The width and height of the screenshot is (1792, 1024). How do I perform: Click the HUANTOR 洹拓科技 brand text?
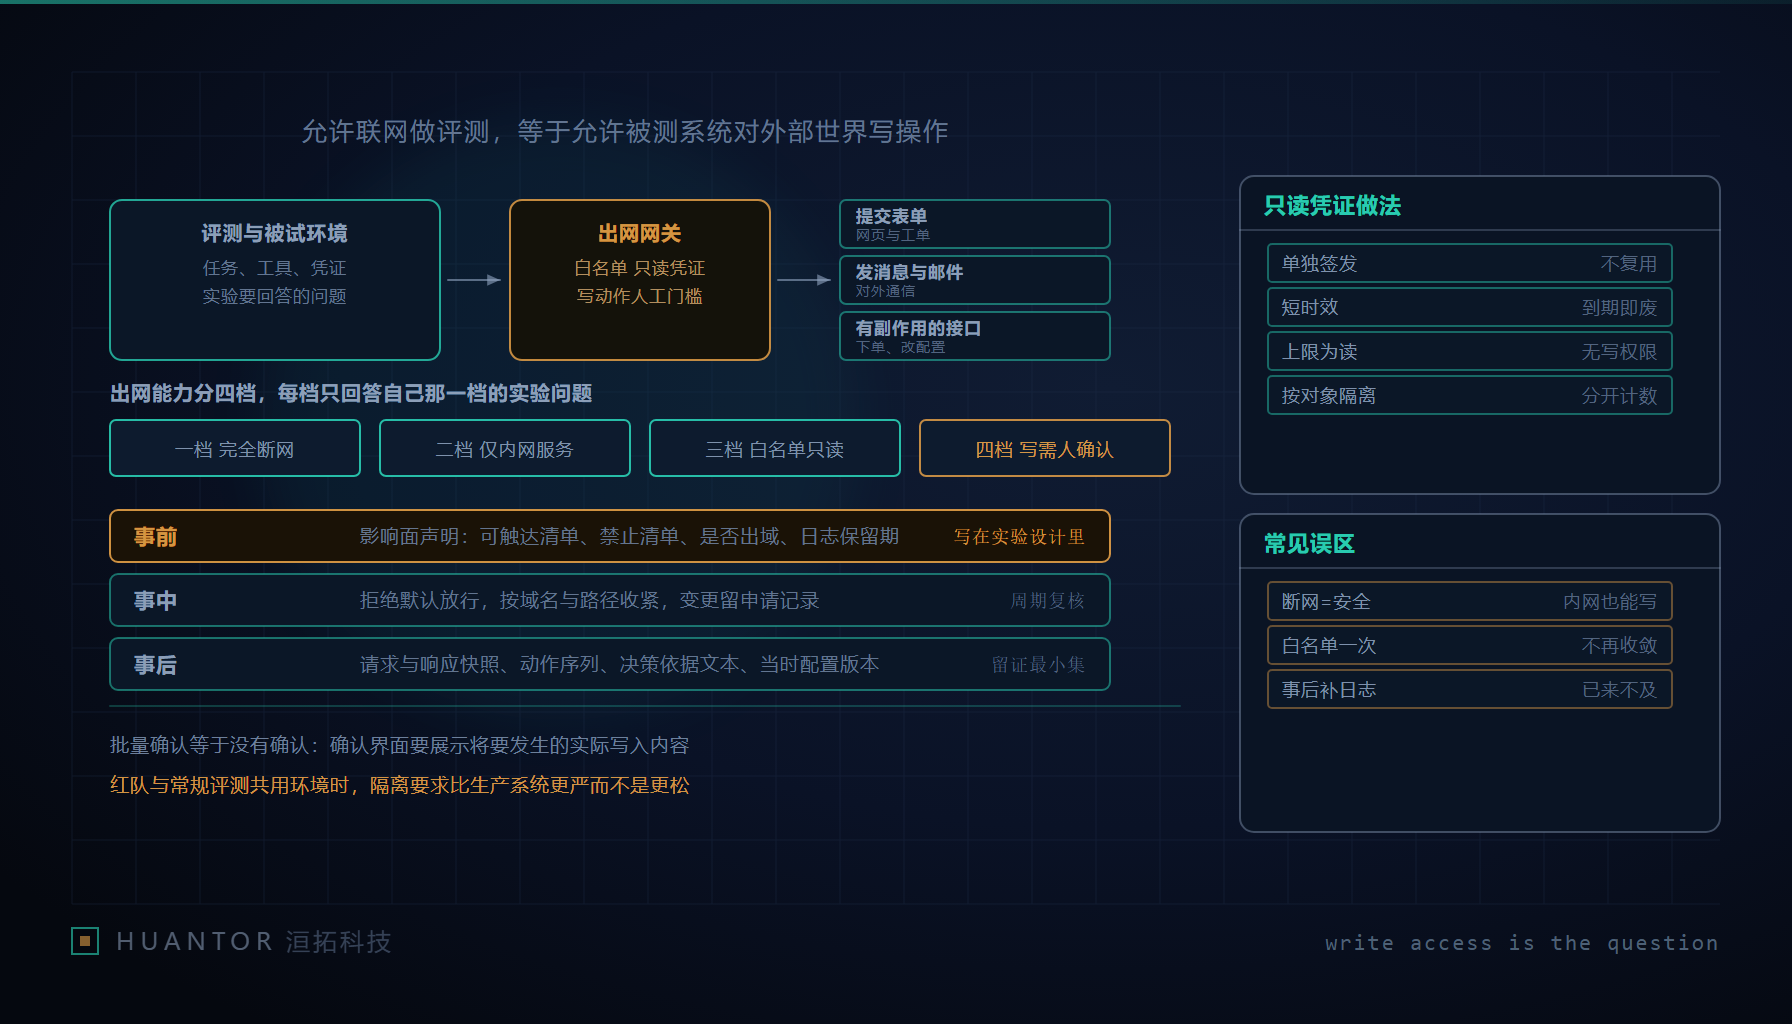pos(254,942)
